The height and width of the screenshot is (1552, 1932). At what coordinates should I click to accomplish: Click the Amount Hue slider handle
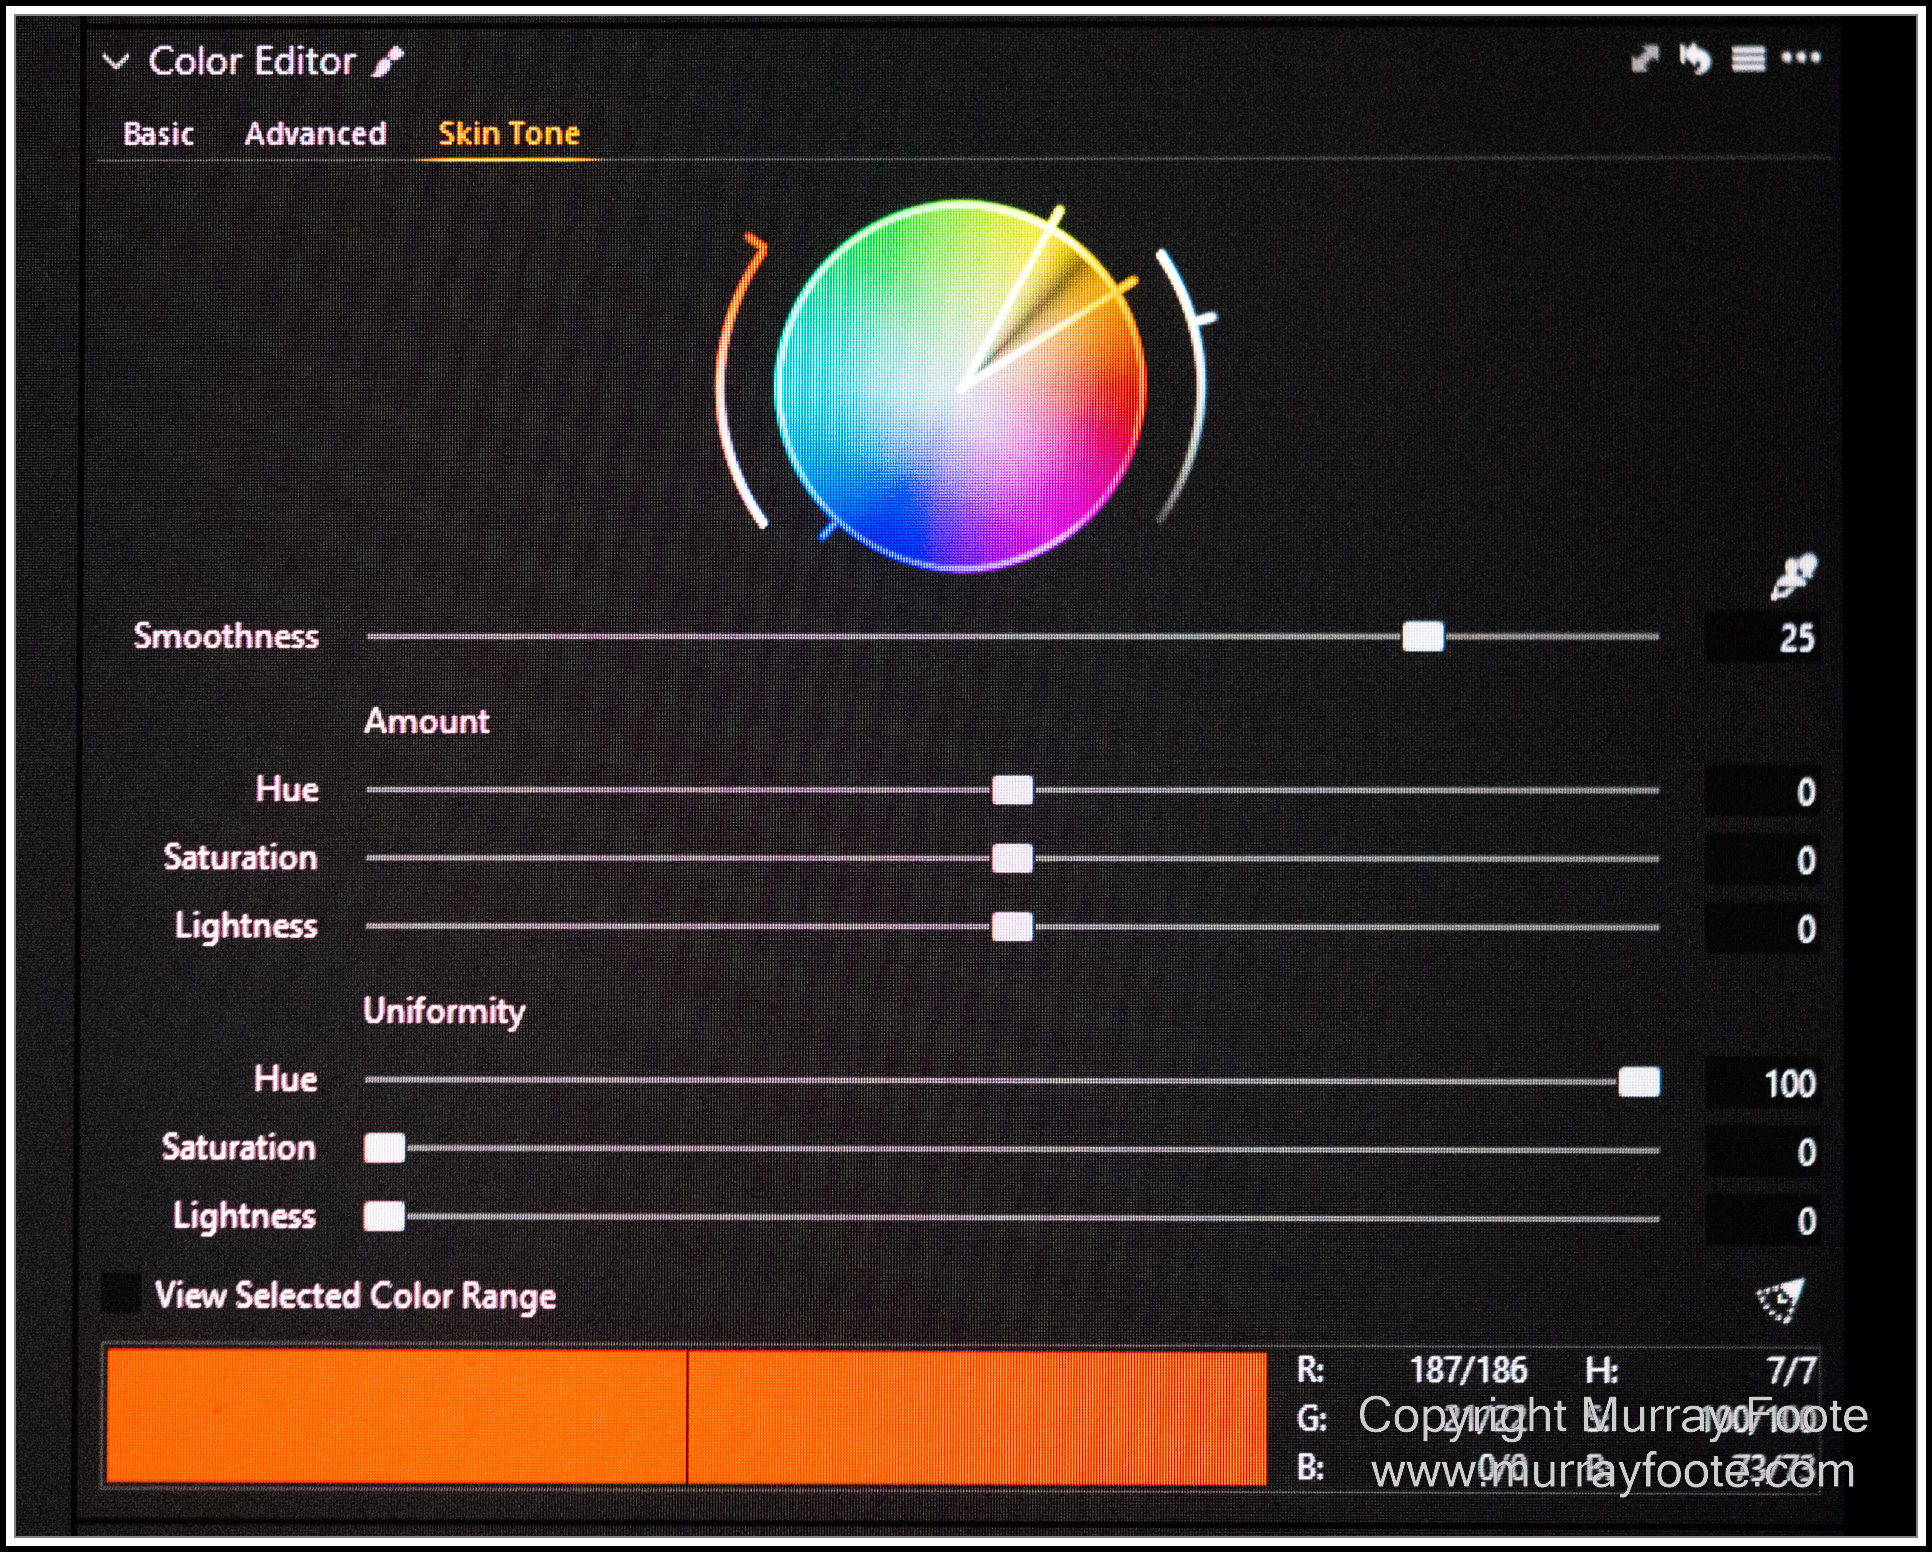pos(1012,791)
